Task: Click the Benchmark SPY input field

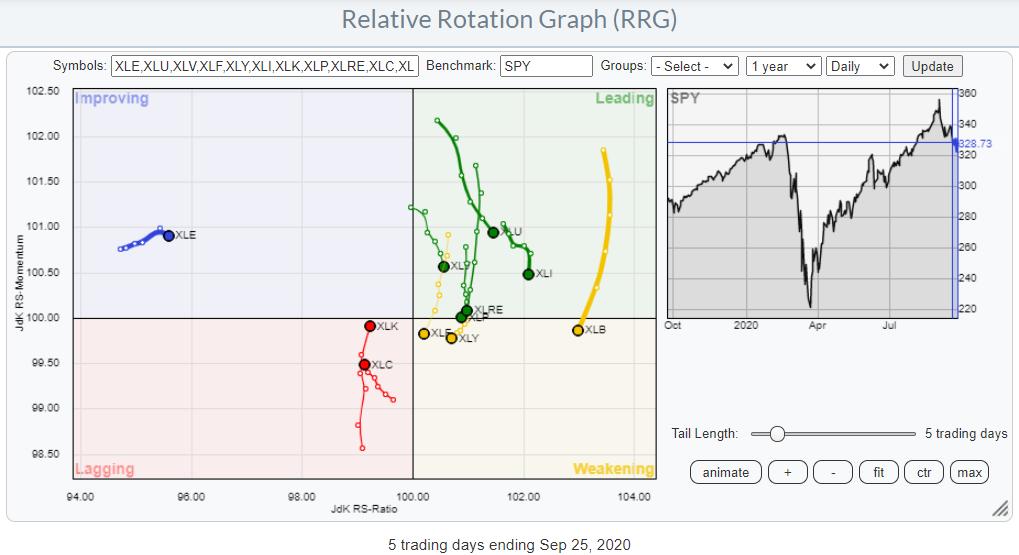Action: [x=546, y=66]
